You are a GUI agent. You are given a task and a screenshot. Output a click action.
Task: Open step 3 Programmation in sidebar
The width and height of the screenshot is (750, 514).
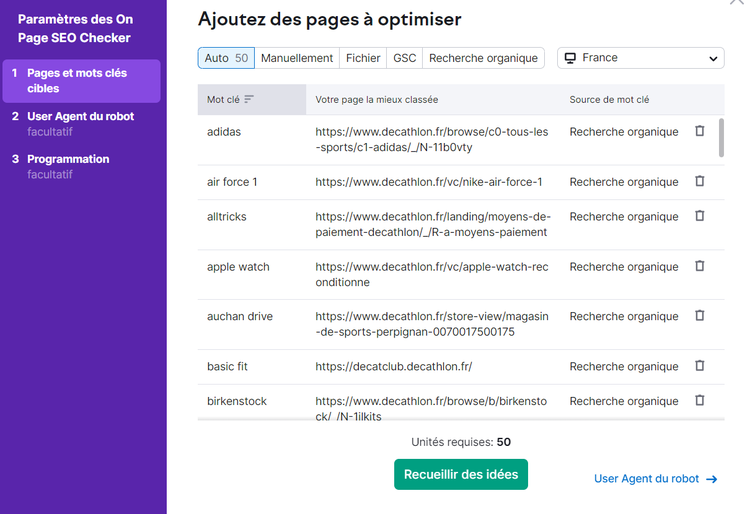81,166
